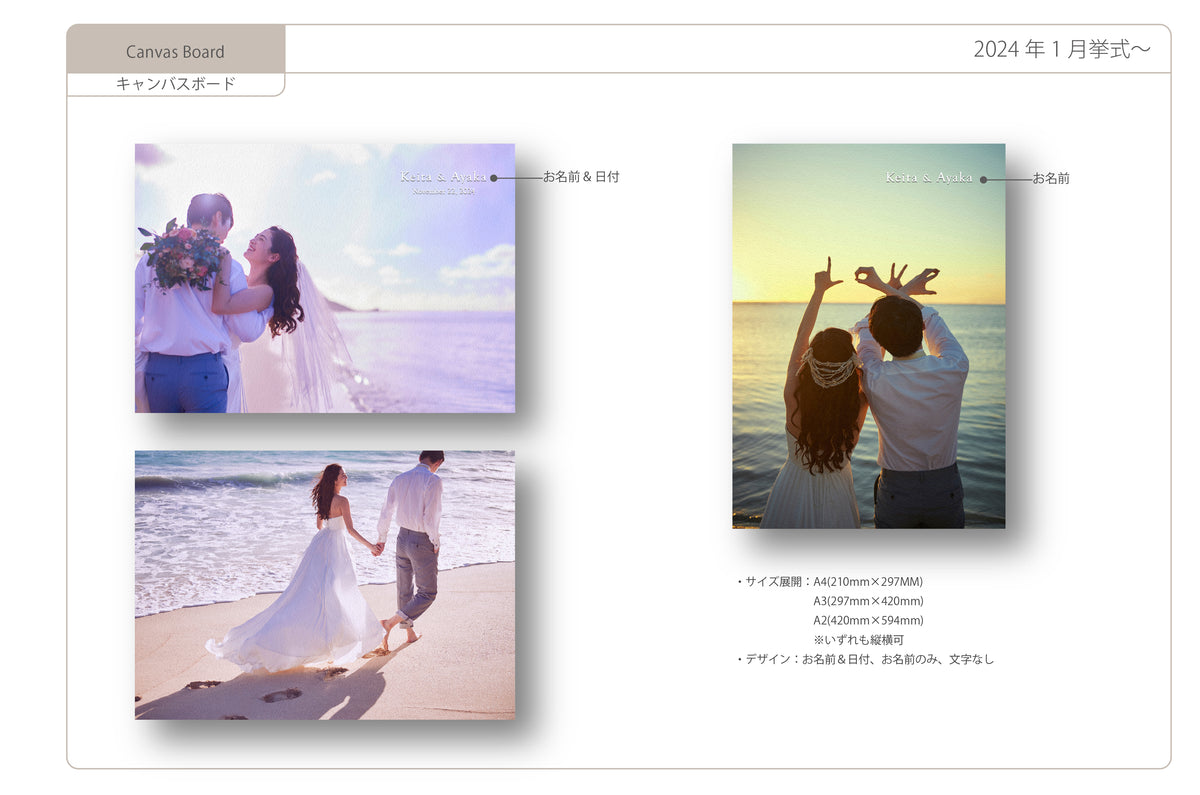Select the お名前＆日付 callout label
Image resolution: width=1200 pixels, height=795 pixels.
click(581, 177)
